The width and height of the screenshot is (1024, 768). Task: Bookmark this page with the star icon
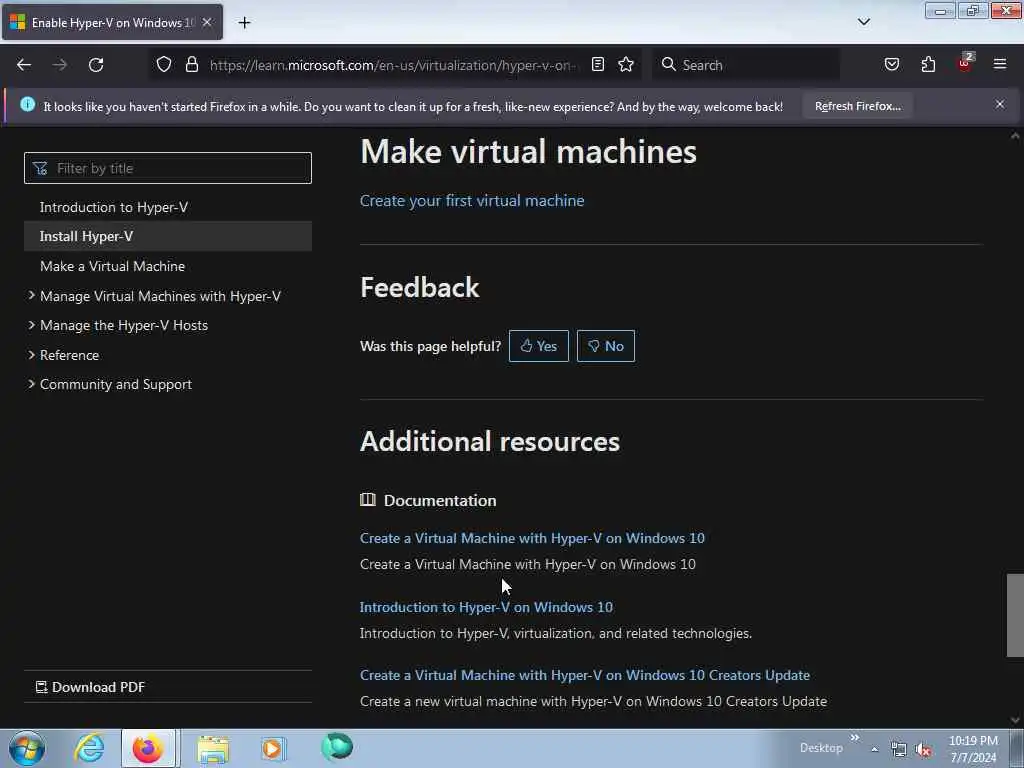pos(626,64)
